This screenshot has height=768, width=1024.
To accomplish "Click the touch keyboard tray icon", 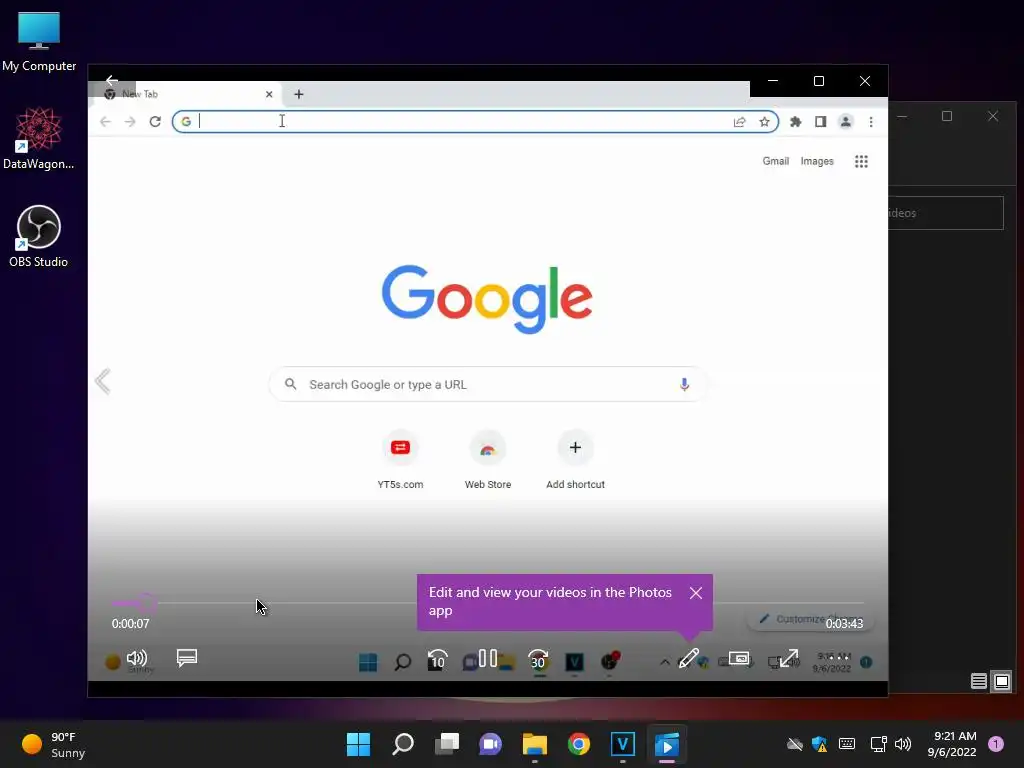I will coord(847,744).
